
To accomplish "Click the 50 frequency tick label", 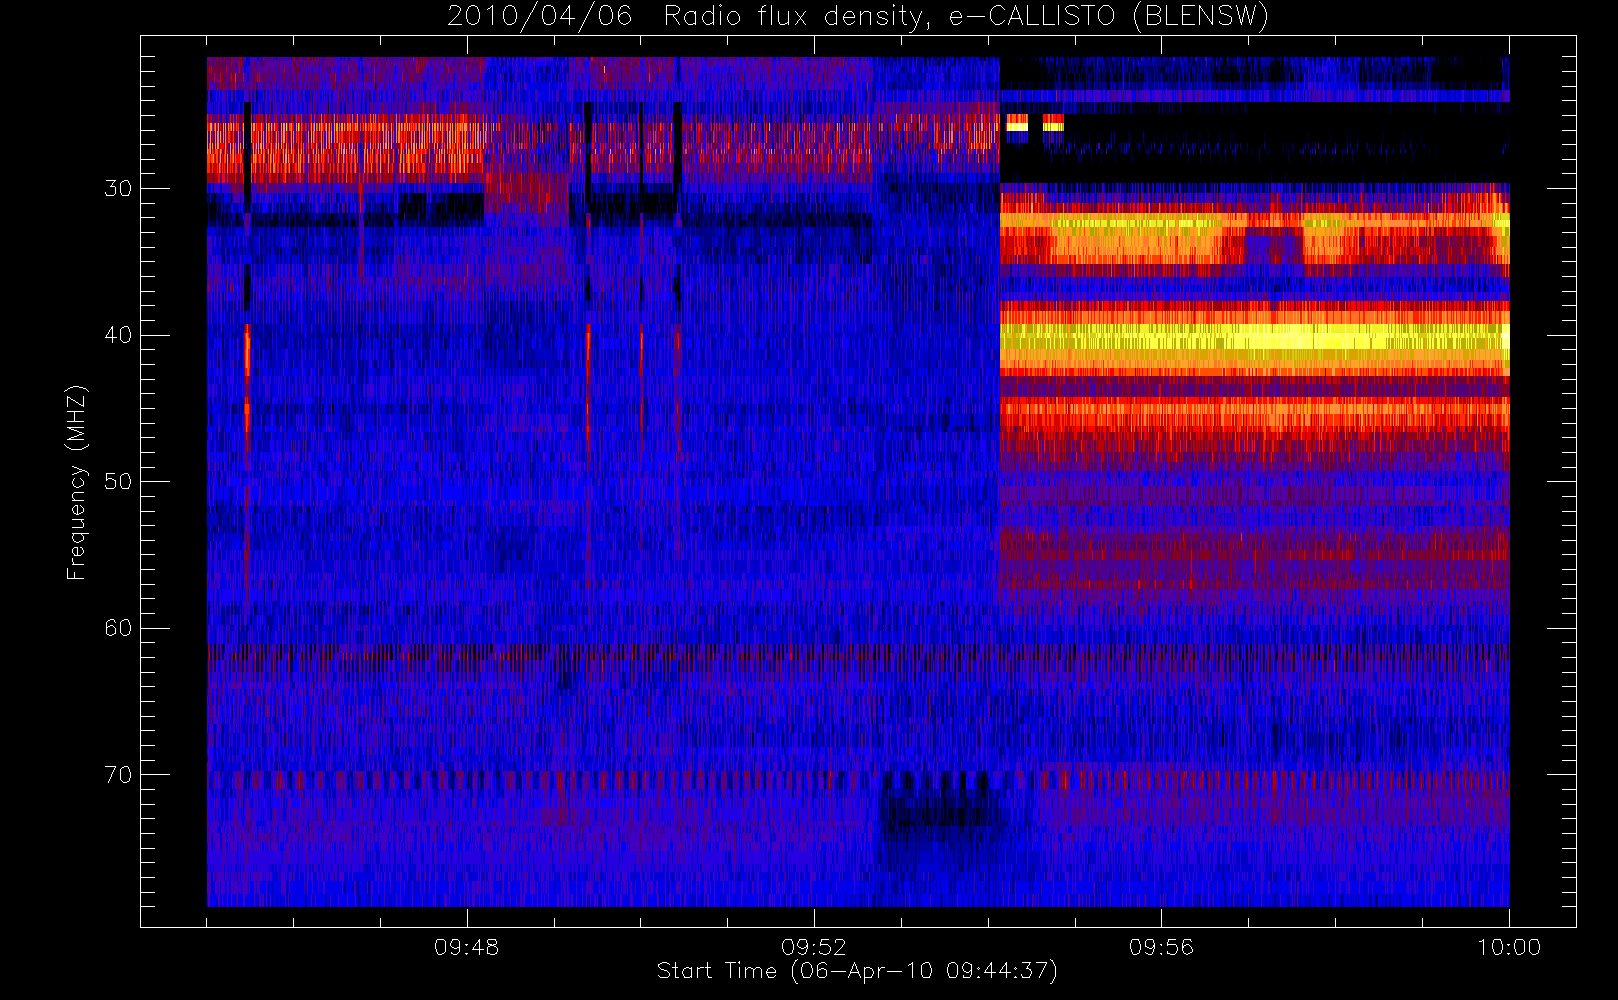I will tap(118, 482).
